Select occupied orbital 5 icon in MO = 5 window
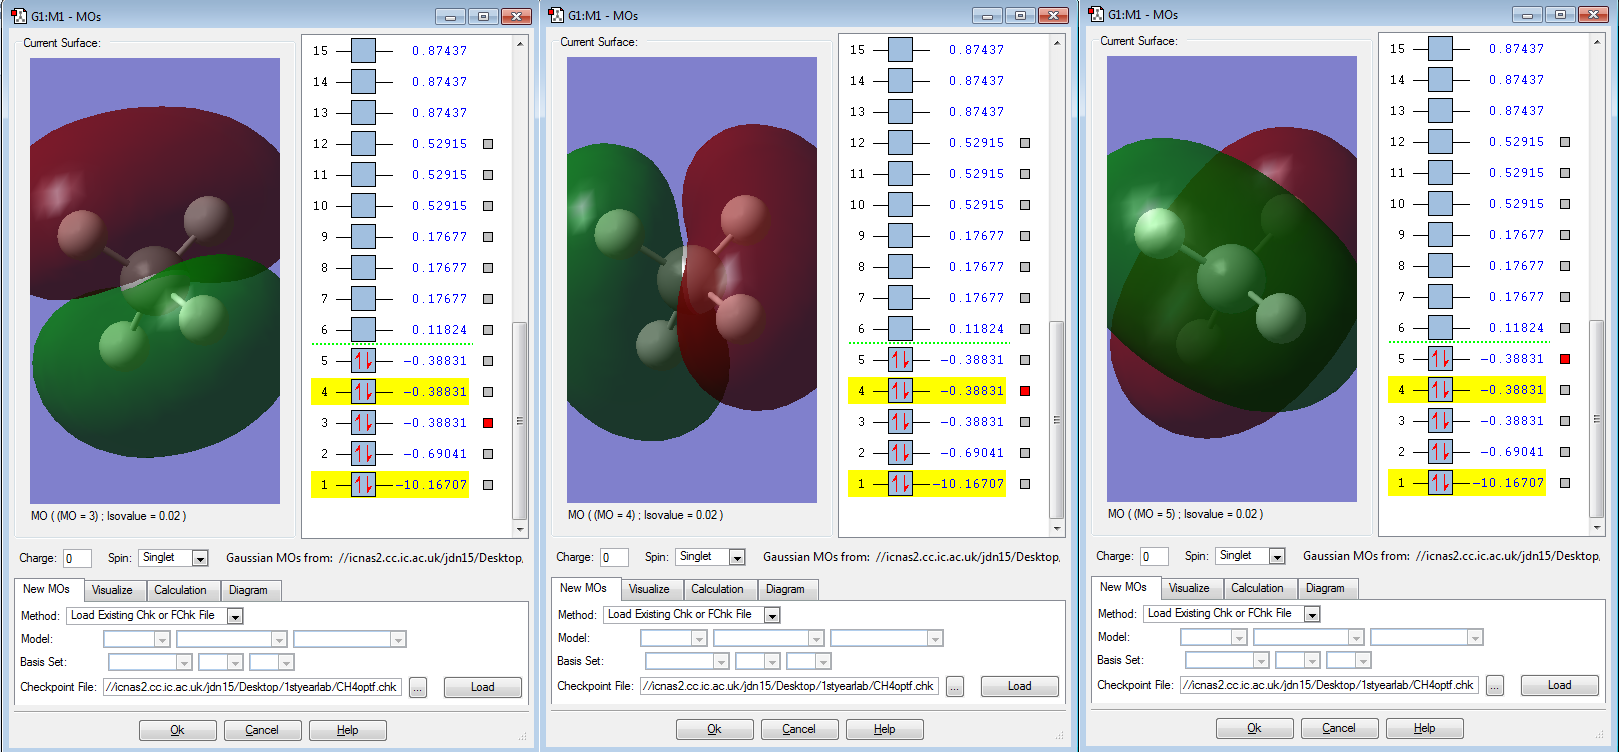This screenshot has width=1619, height=752. [x=1440, y=359]
